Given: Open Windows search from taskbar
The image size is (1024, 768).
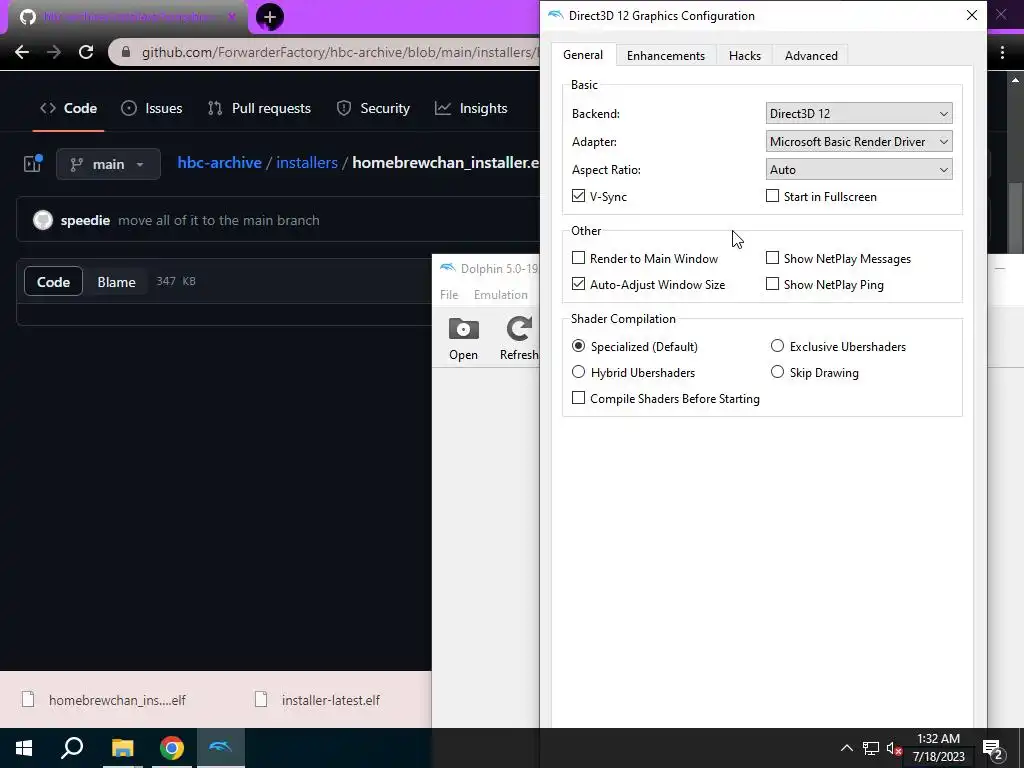Looking at the screenshot, I should pyautogui.click(x=72, y=748).
